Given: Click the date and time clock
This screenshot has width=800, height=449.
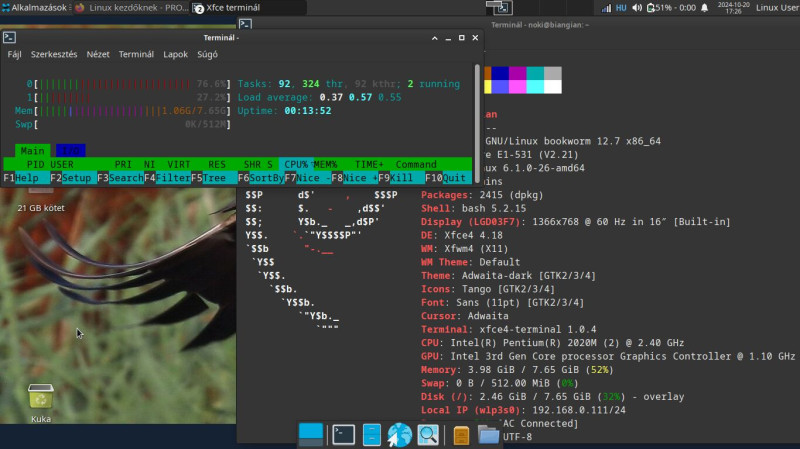Looking at the screenshot, I should pyautogui.click(x=733, y=8).
